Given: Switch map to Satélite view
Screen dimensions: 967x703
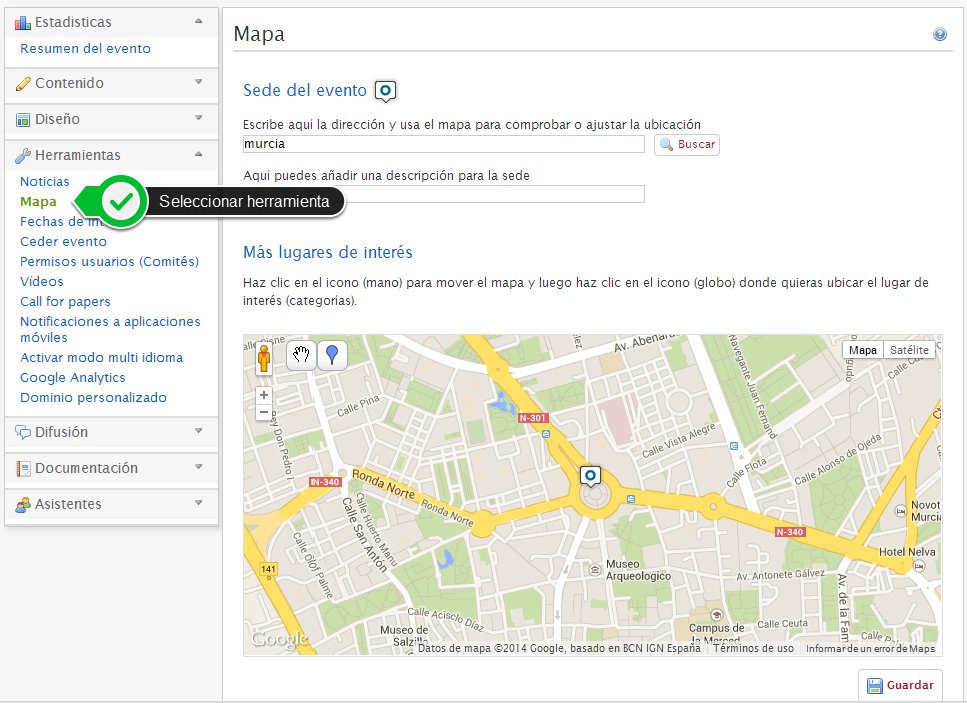Looking at the screenshot, I should (909, 350).
